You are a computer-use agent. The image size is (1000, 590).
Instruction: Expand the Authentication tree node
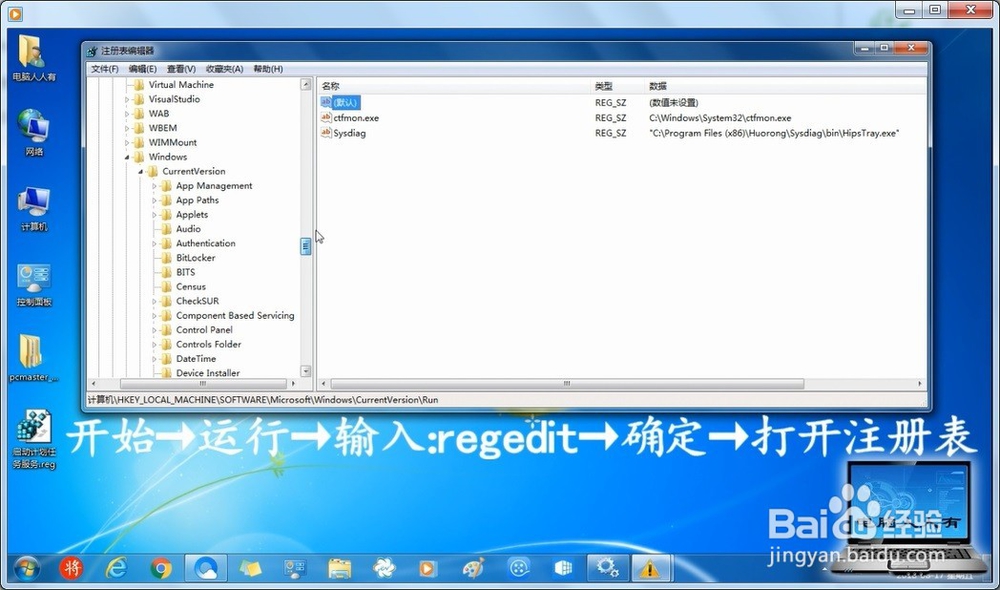(154, 244)
